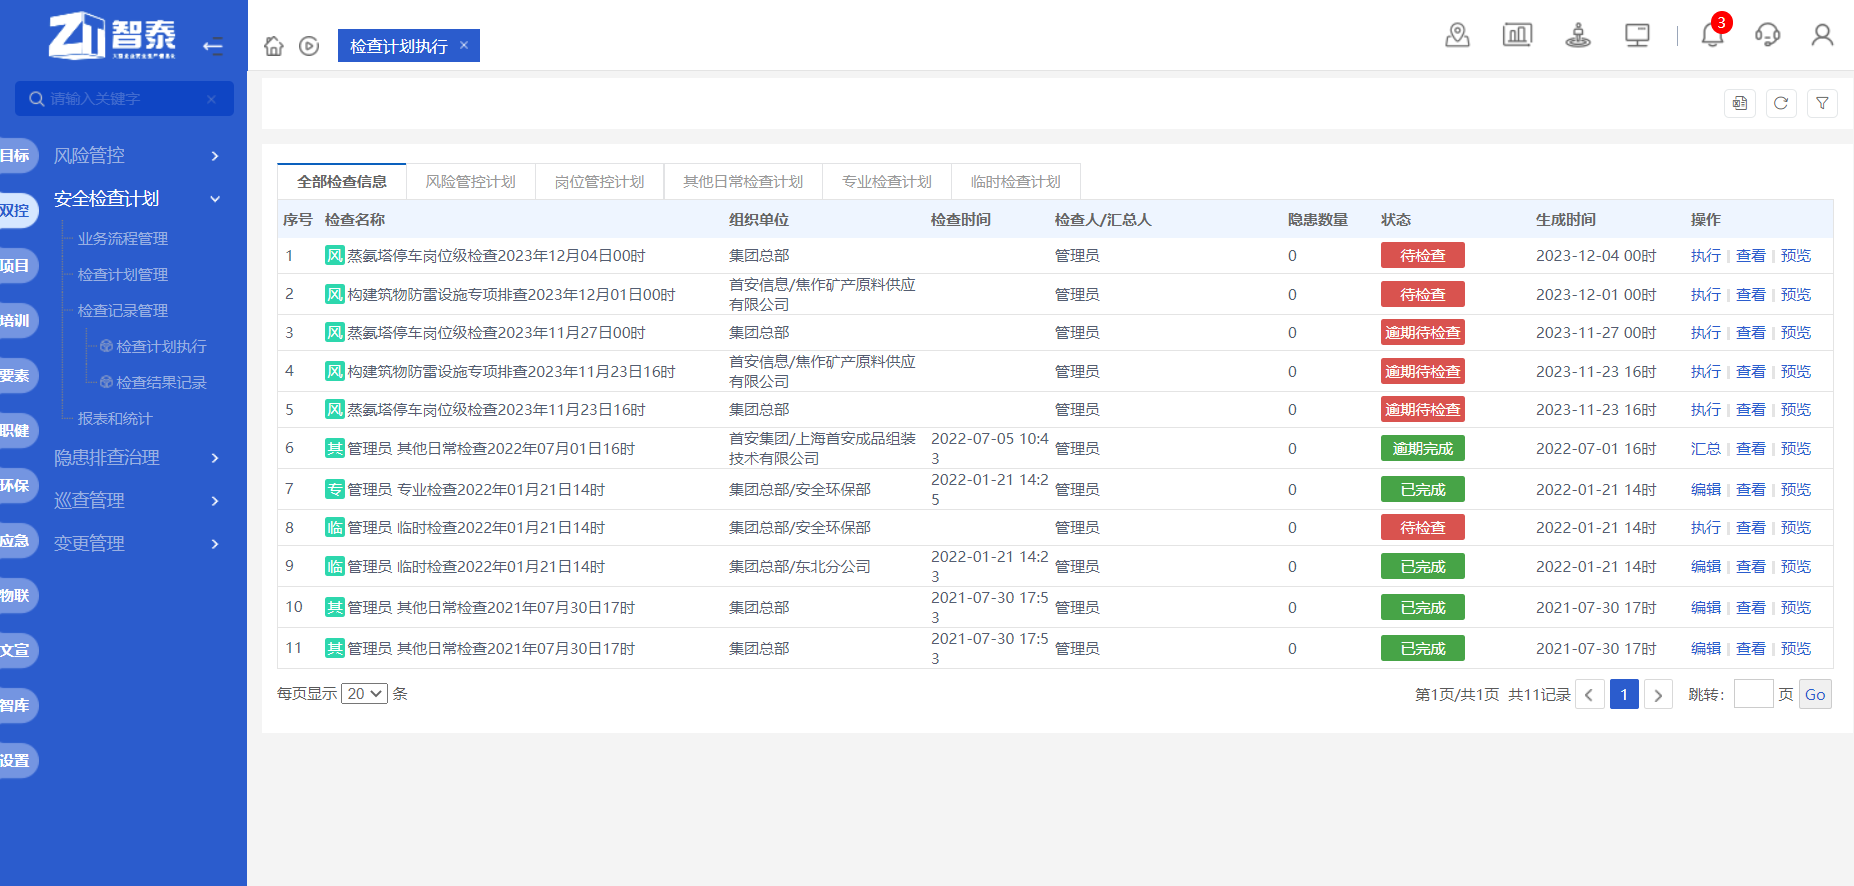Switch to the 其他日常检查计划 tab

click(x=743, y=181)
